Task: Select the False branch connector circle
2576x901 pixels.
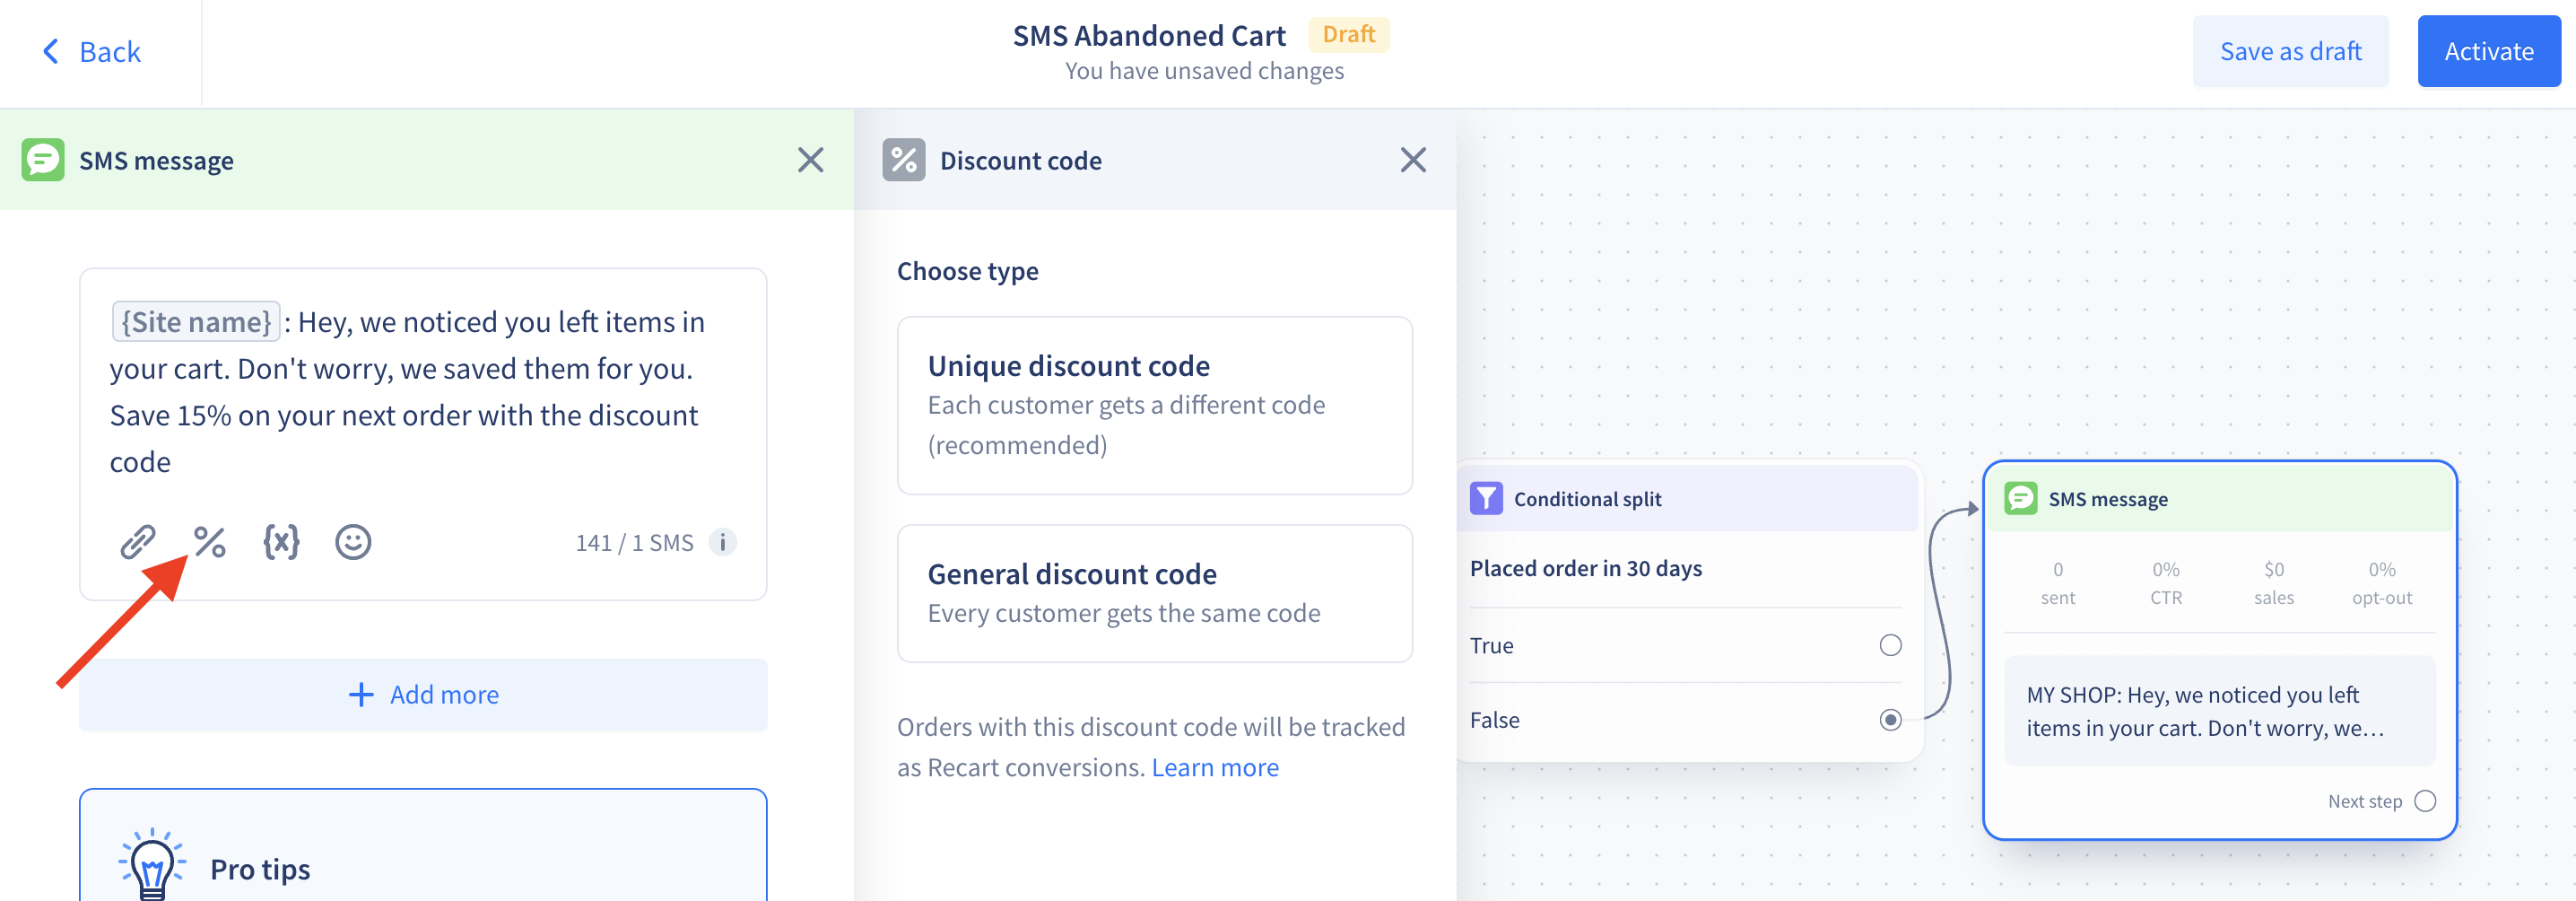Action: (x=1890, y=720)
